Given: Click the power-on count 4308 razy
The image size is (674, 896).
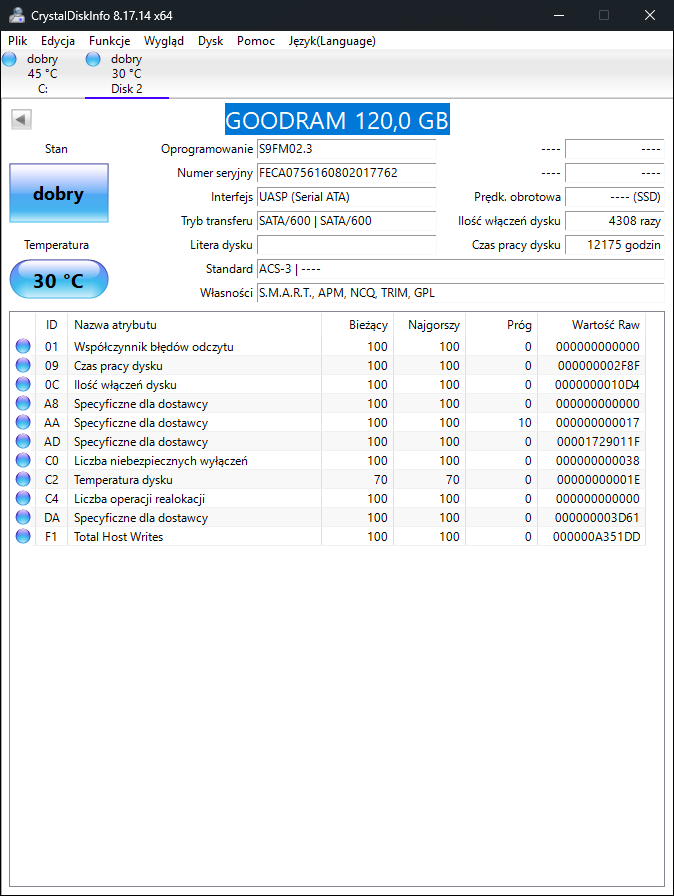Looking at the screenshot, I should click(615, 221).
